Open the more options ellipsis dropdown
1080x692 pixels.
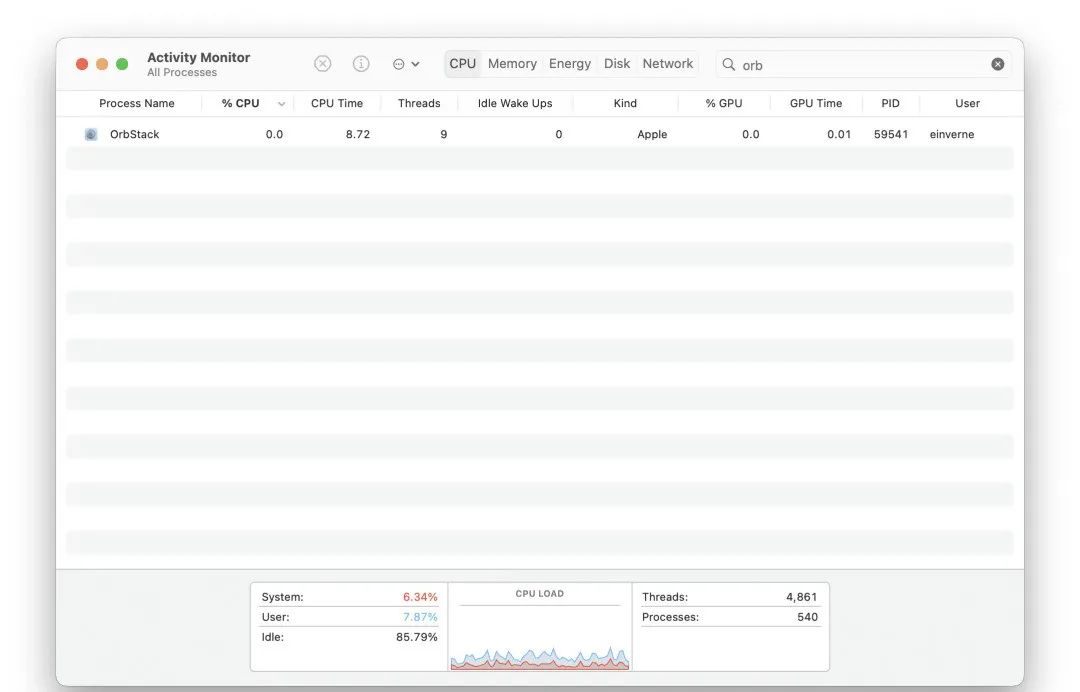[406, 64]
